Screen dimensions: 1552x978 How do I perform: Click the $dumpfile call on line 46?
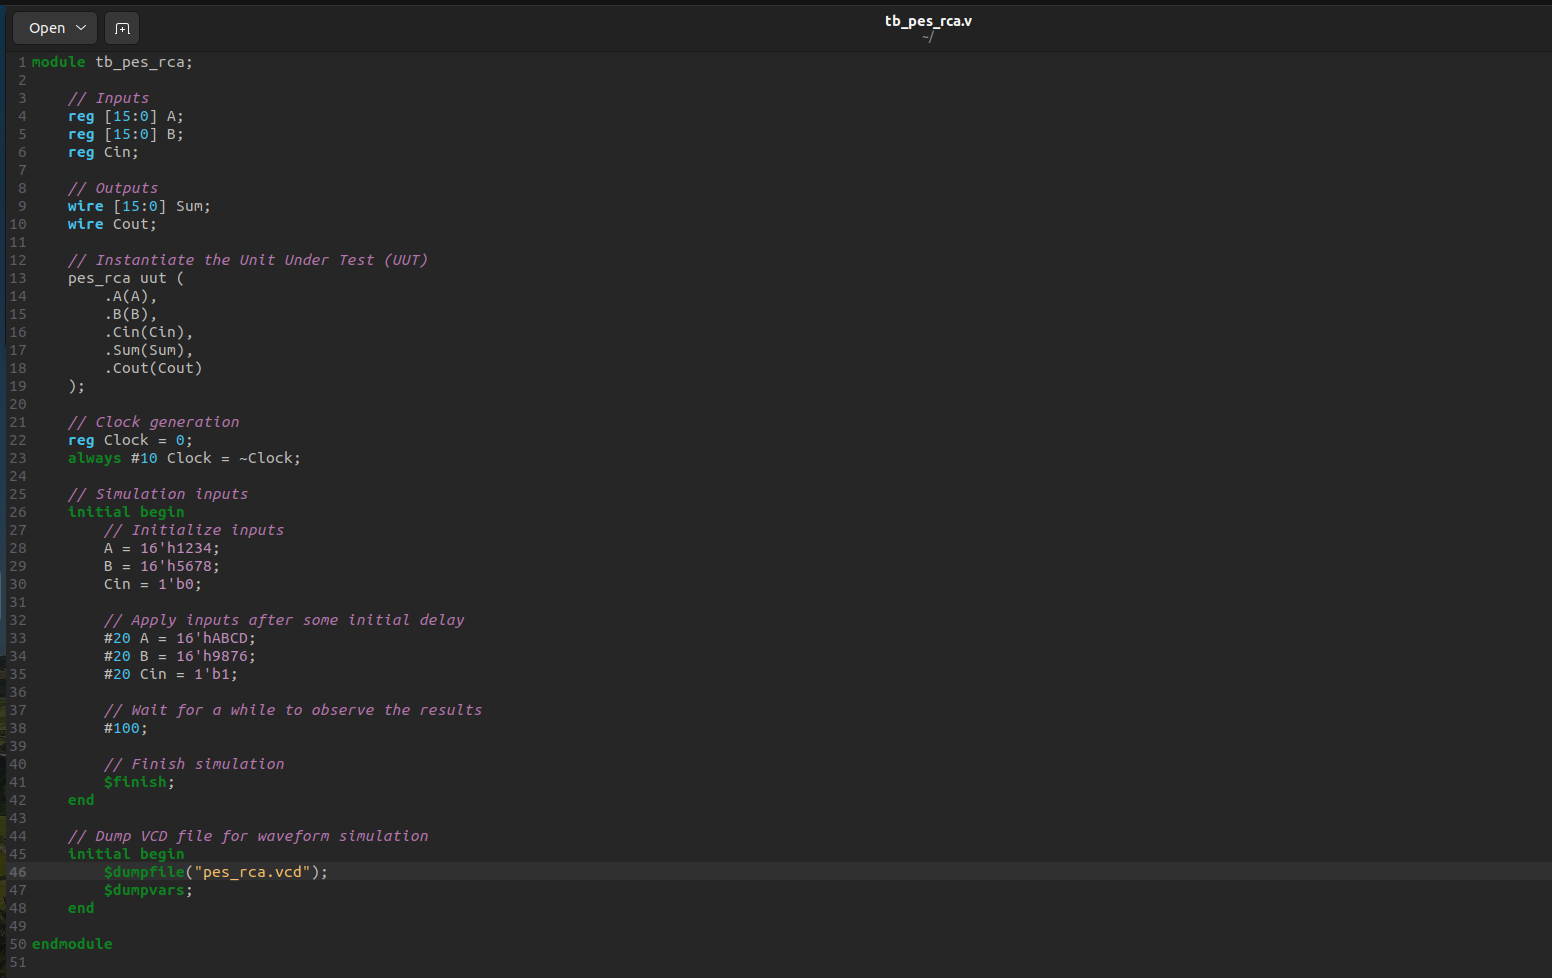tap(144, 871)
